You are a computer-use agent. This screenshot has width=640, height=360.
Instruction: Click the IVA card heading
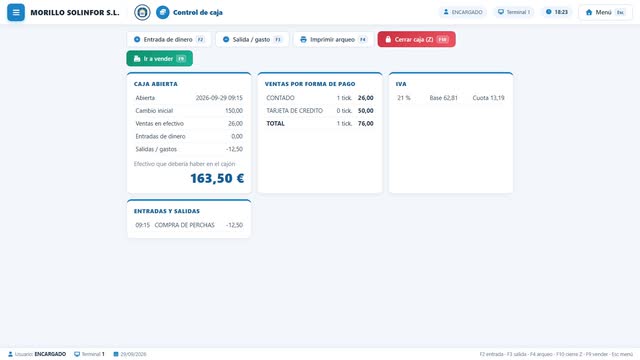click(x=401, y=84)
